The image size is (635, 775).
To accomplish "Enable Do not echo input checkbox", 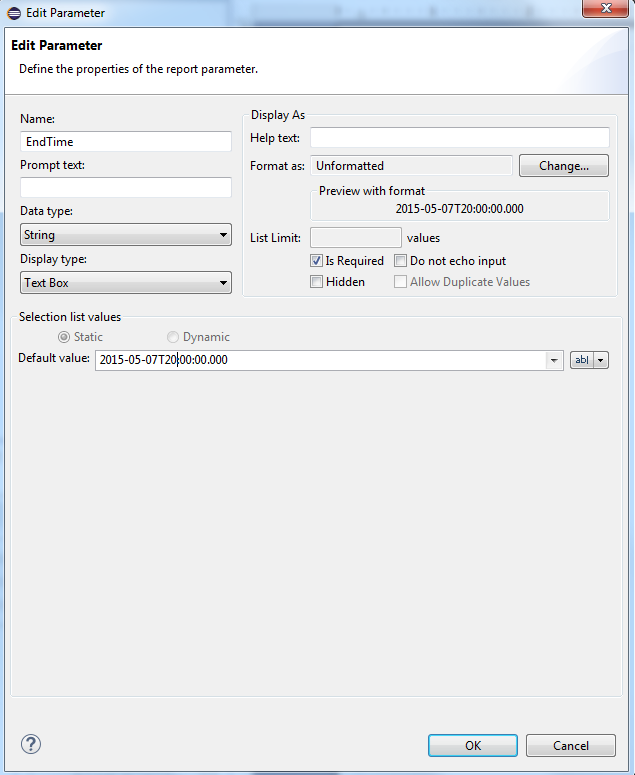I will point(401,261).
